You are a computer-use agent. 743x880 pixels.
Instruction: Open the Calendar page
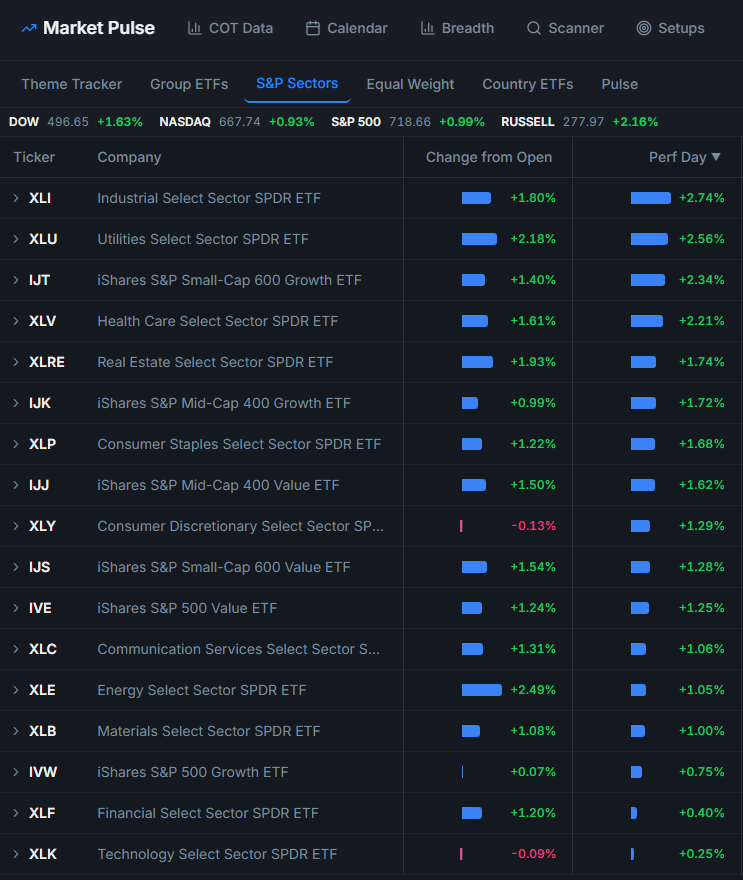pyautogui.click(x=346, y=28)
